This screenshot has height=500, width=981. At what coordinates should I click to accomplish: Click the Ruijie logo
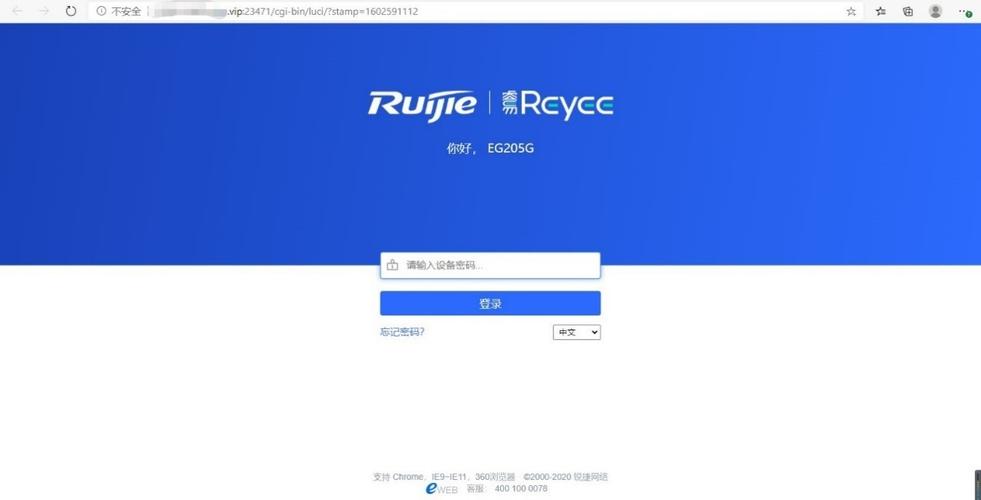pos(422,105)
